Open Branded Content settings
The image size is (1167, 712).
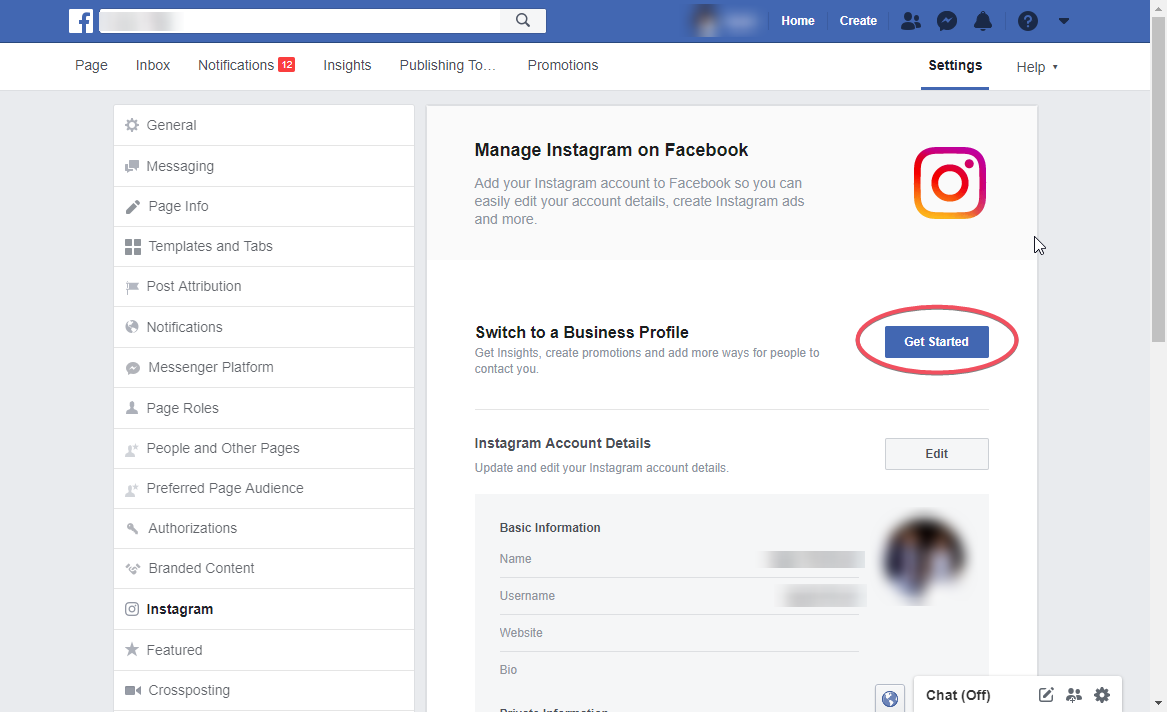264,568
